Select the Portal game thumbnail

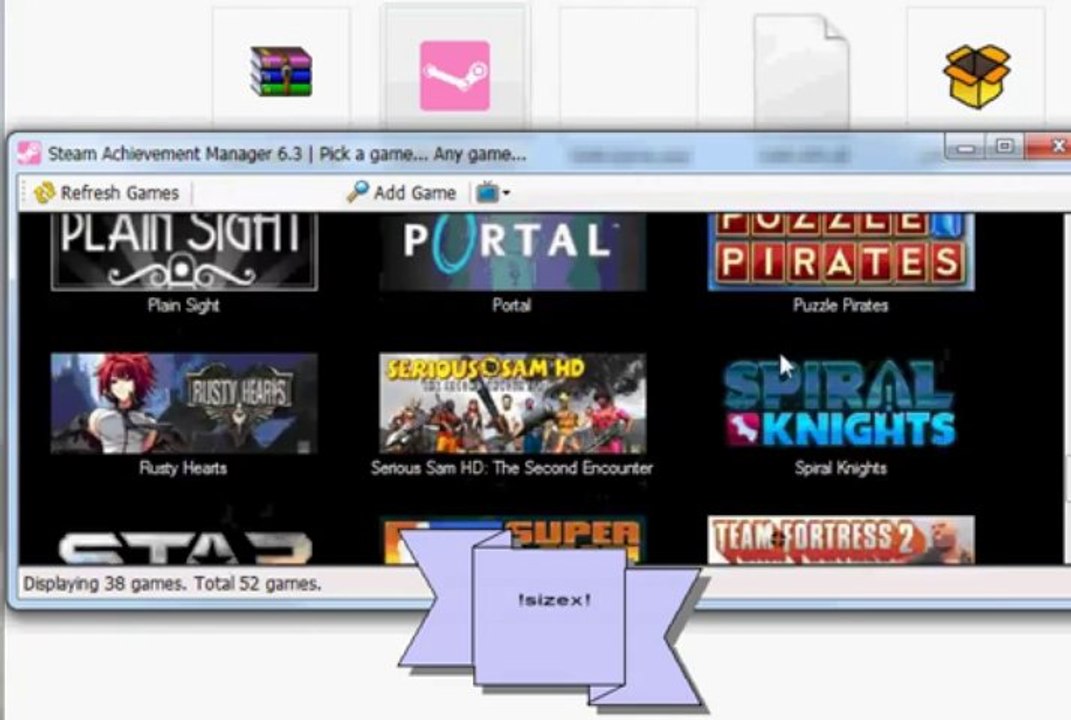[x=512, y=251]
